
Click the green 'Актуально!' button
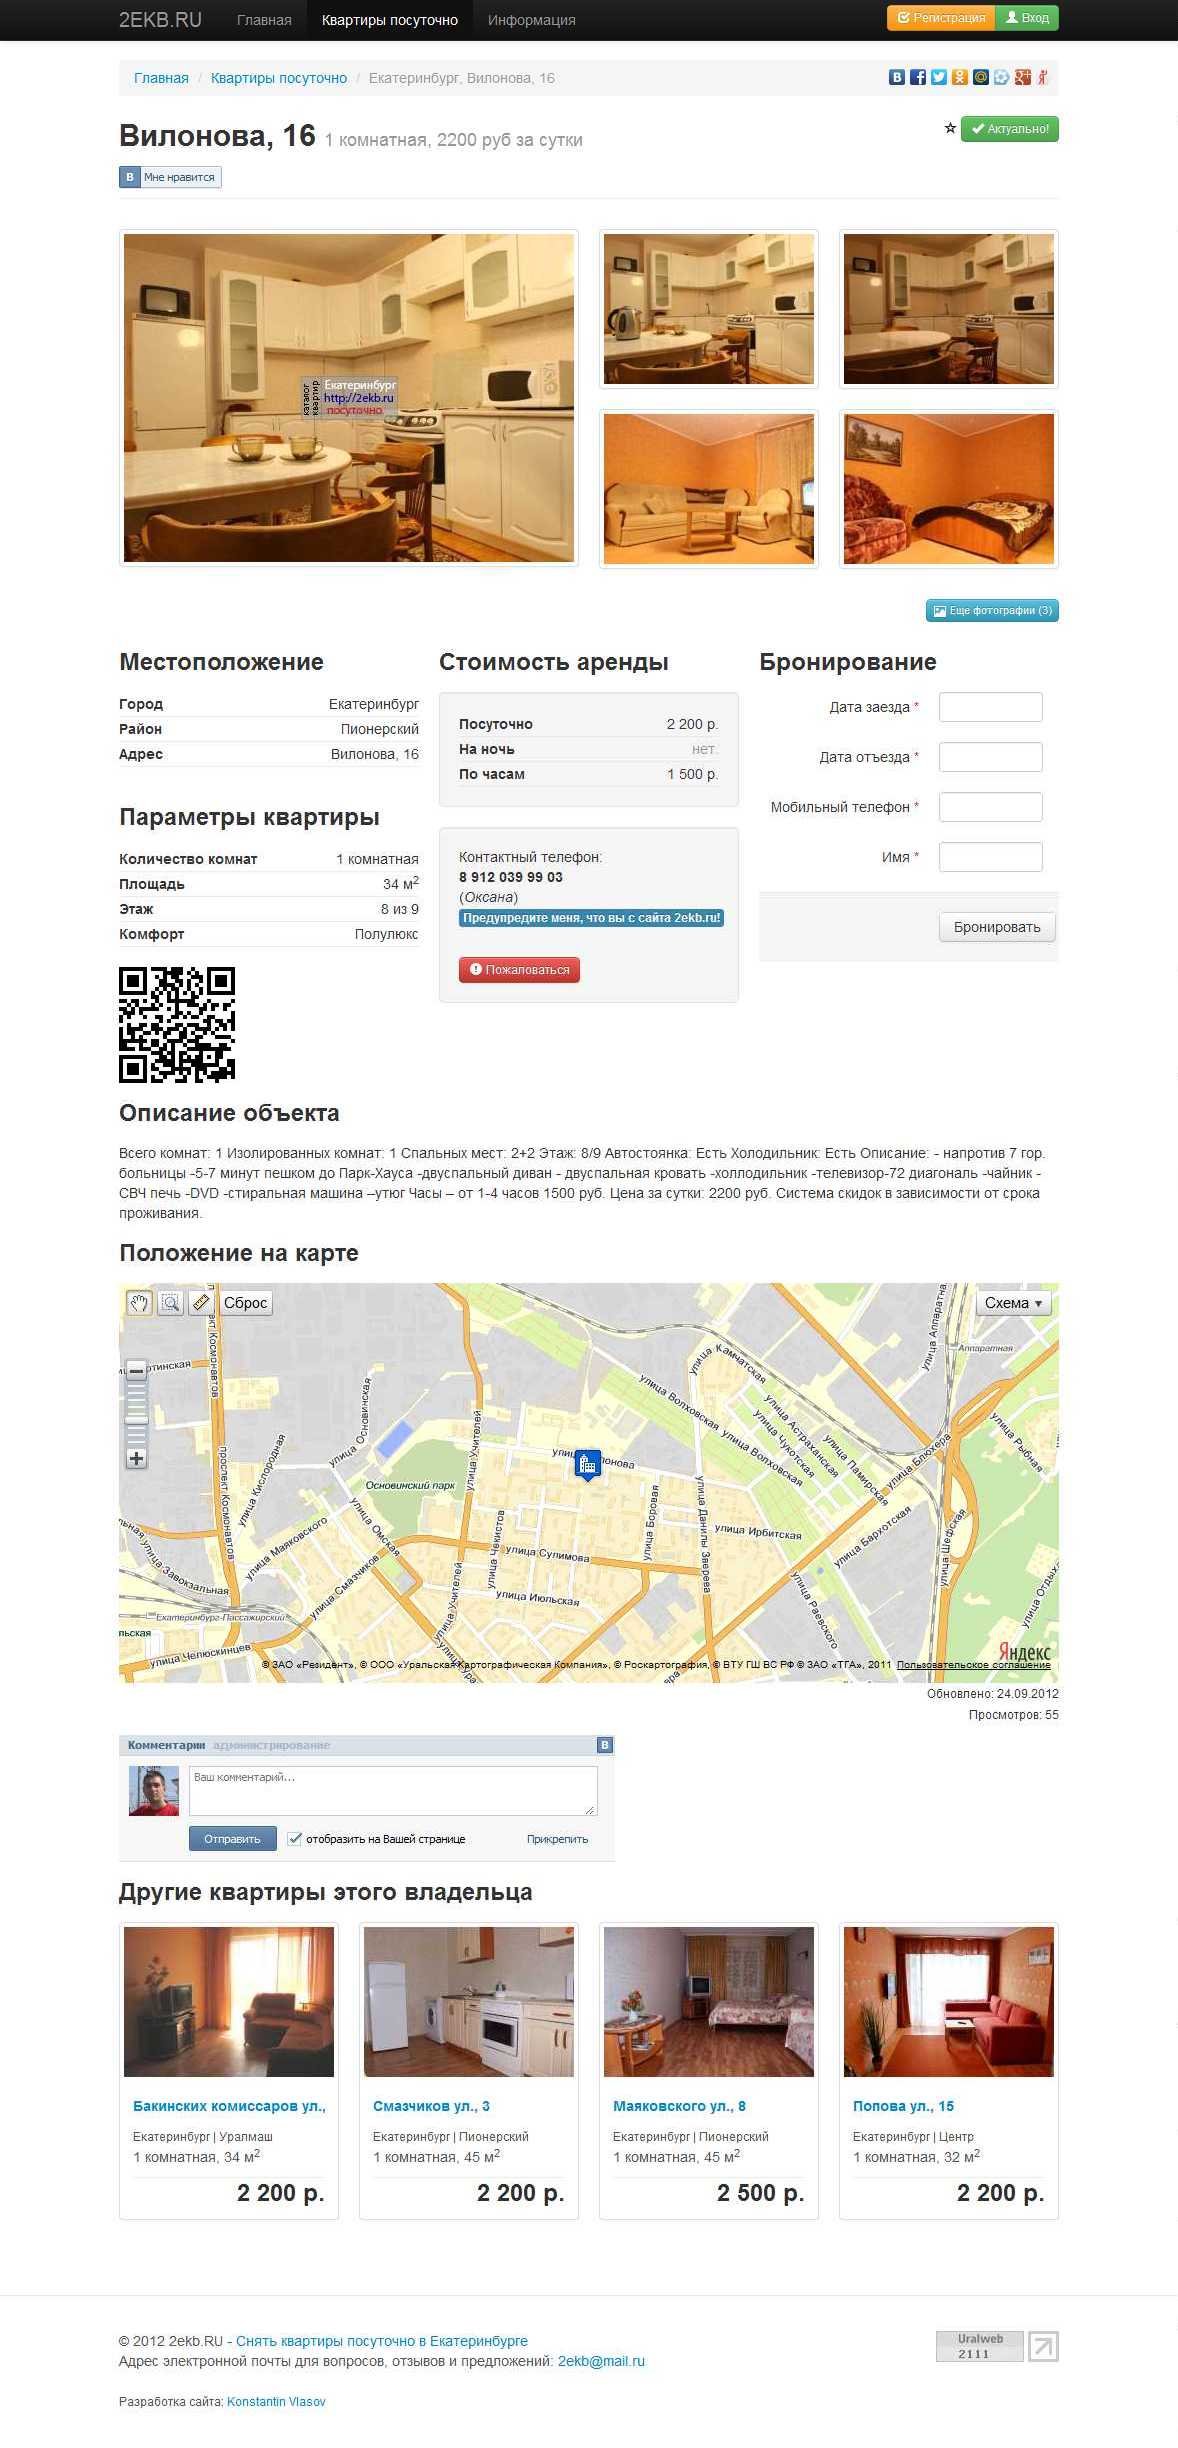(x=1010, y=129)
